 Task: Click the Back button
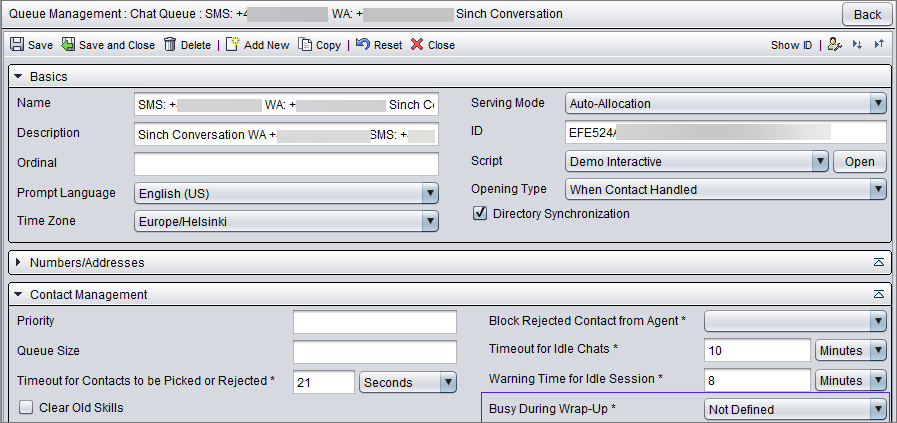[x=867, y=14]
